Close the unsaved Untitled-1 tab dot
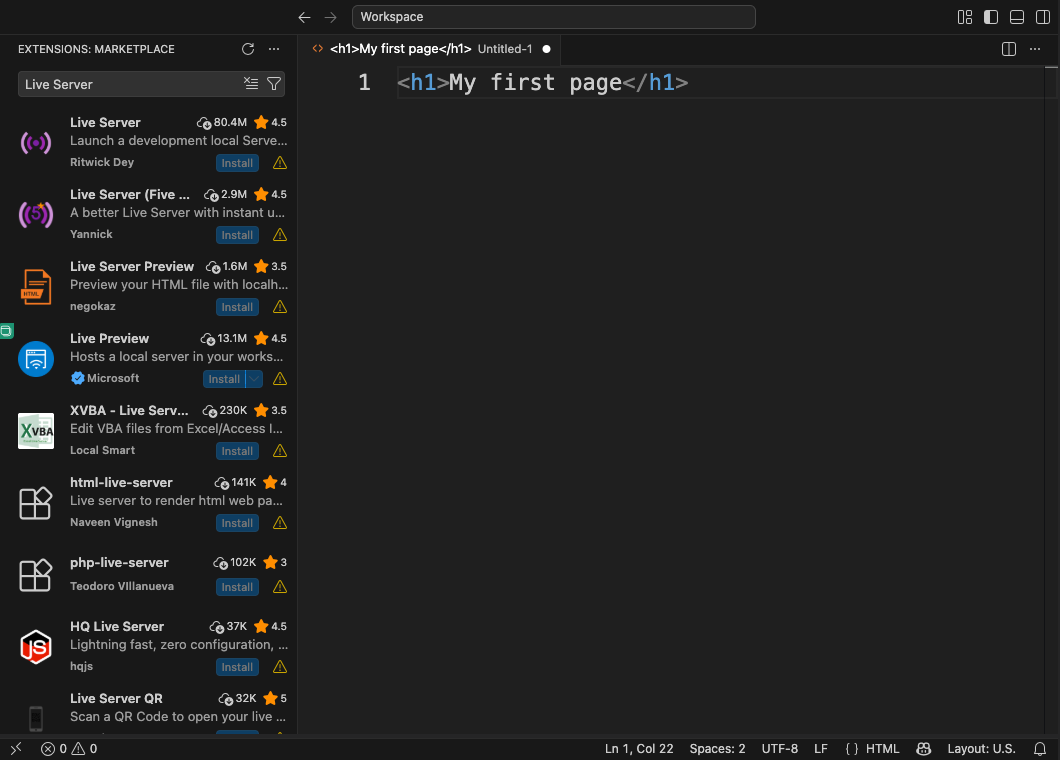The image size is (1060, 760). click(x=546, y=49)
